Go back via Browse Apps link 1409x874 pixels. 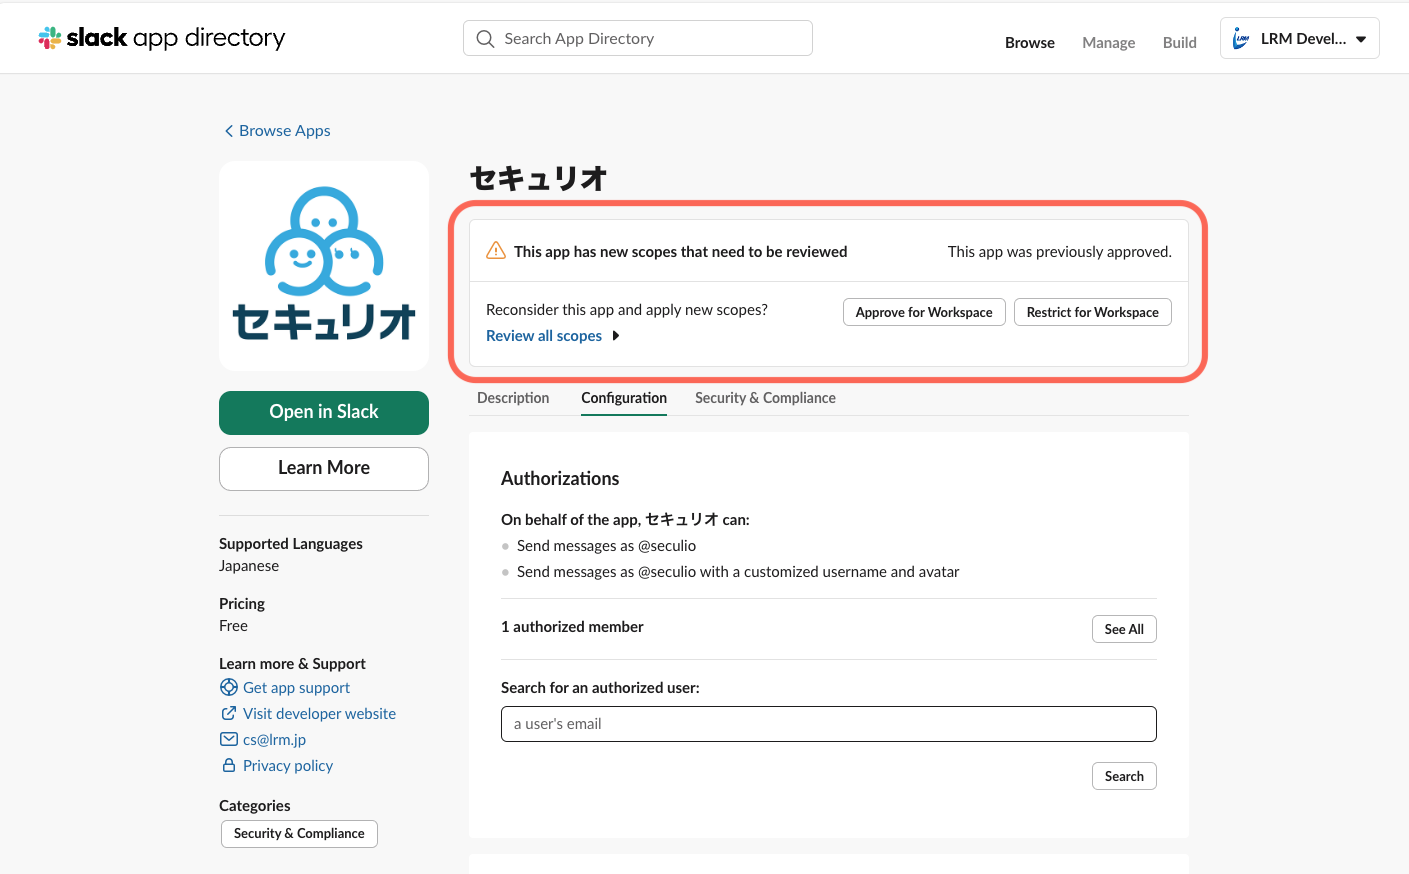pyautogui.click(x=285, y=131)
